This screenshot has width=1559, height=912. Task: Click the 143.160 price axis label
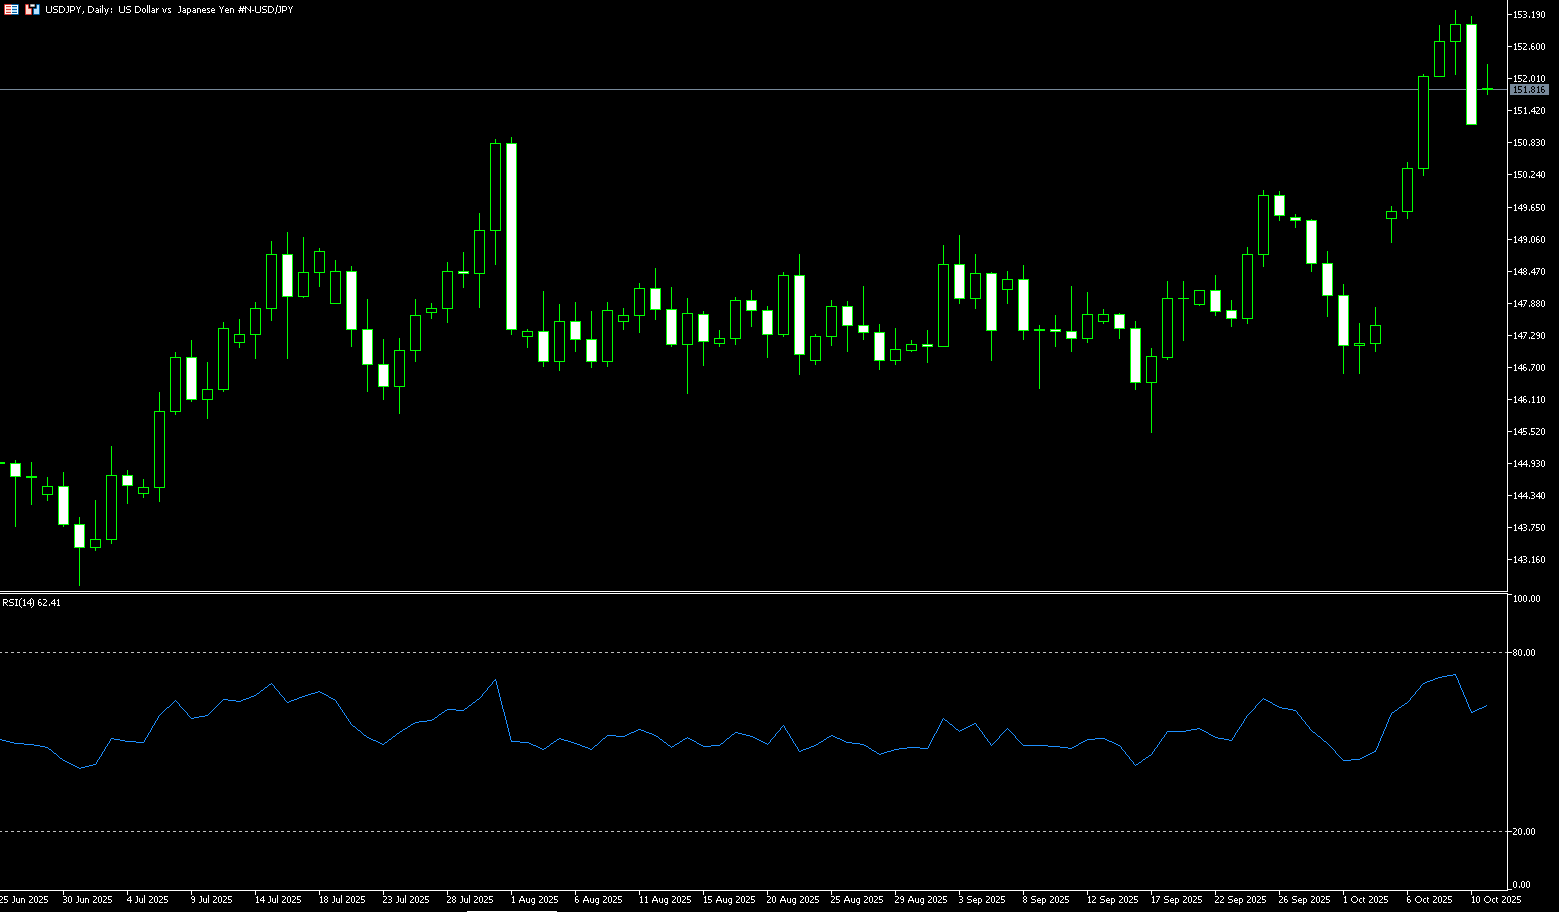[x=1529, y=560]
